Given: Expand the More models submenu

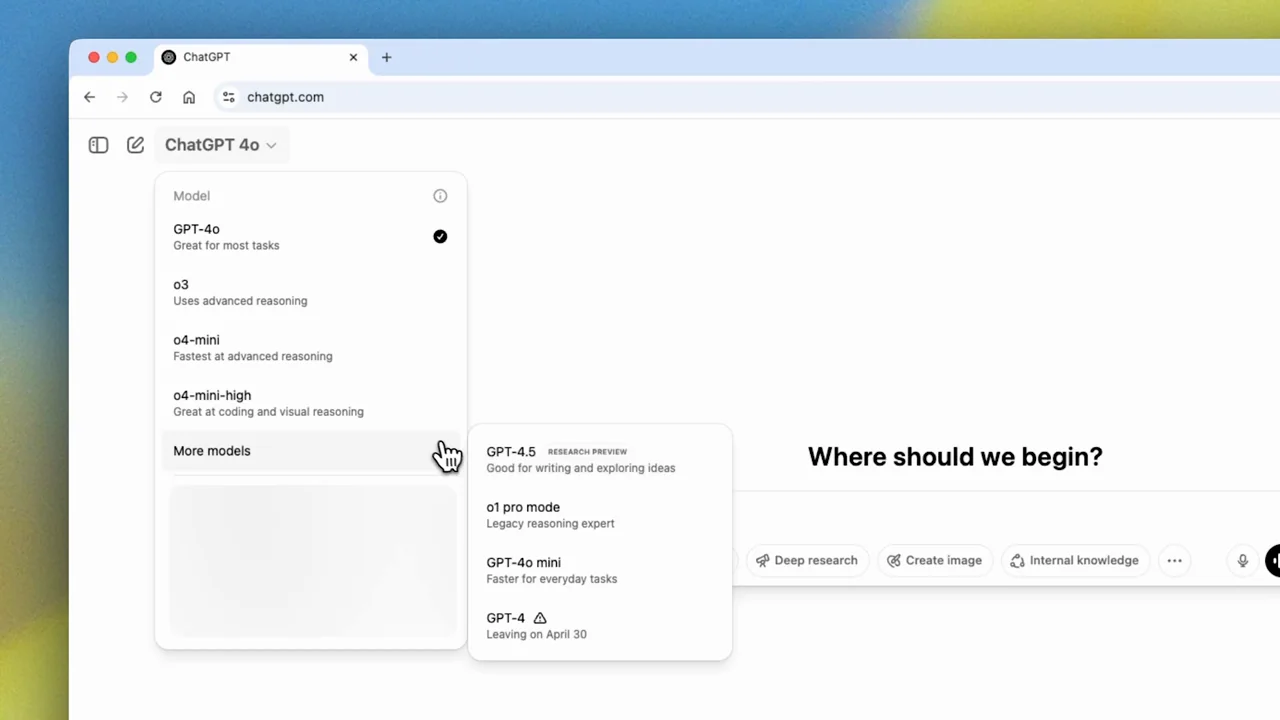Looking at the screenshot, I should point(310,451).
